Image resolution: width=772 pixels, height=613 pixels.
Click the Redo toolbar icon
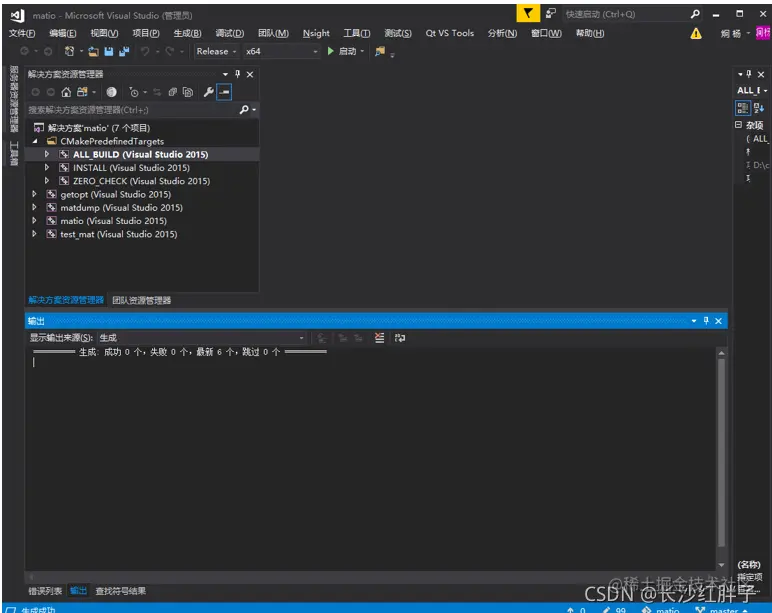click(x=169, y=51)
